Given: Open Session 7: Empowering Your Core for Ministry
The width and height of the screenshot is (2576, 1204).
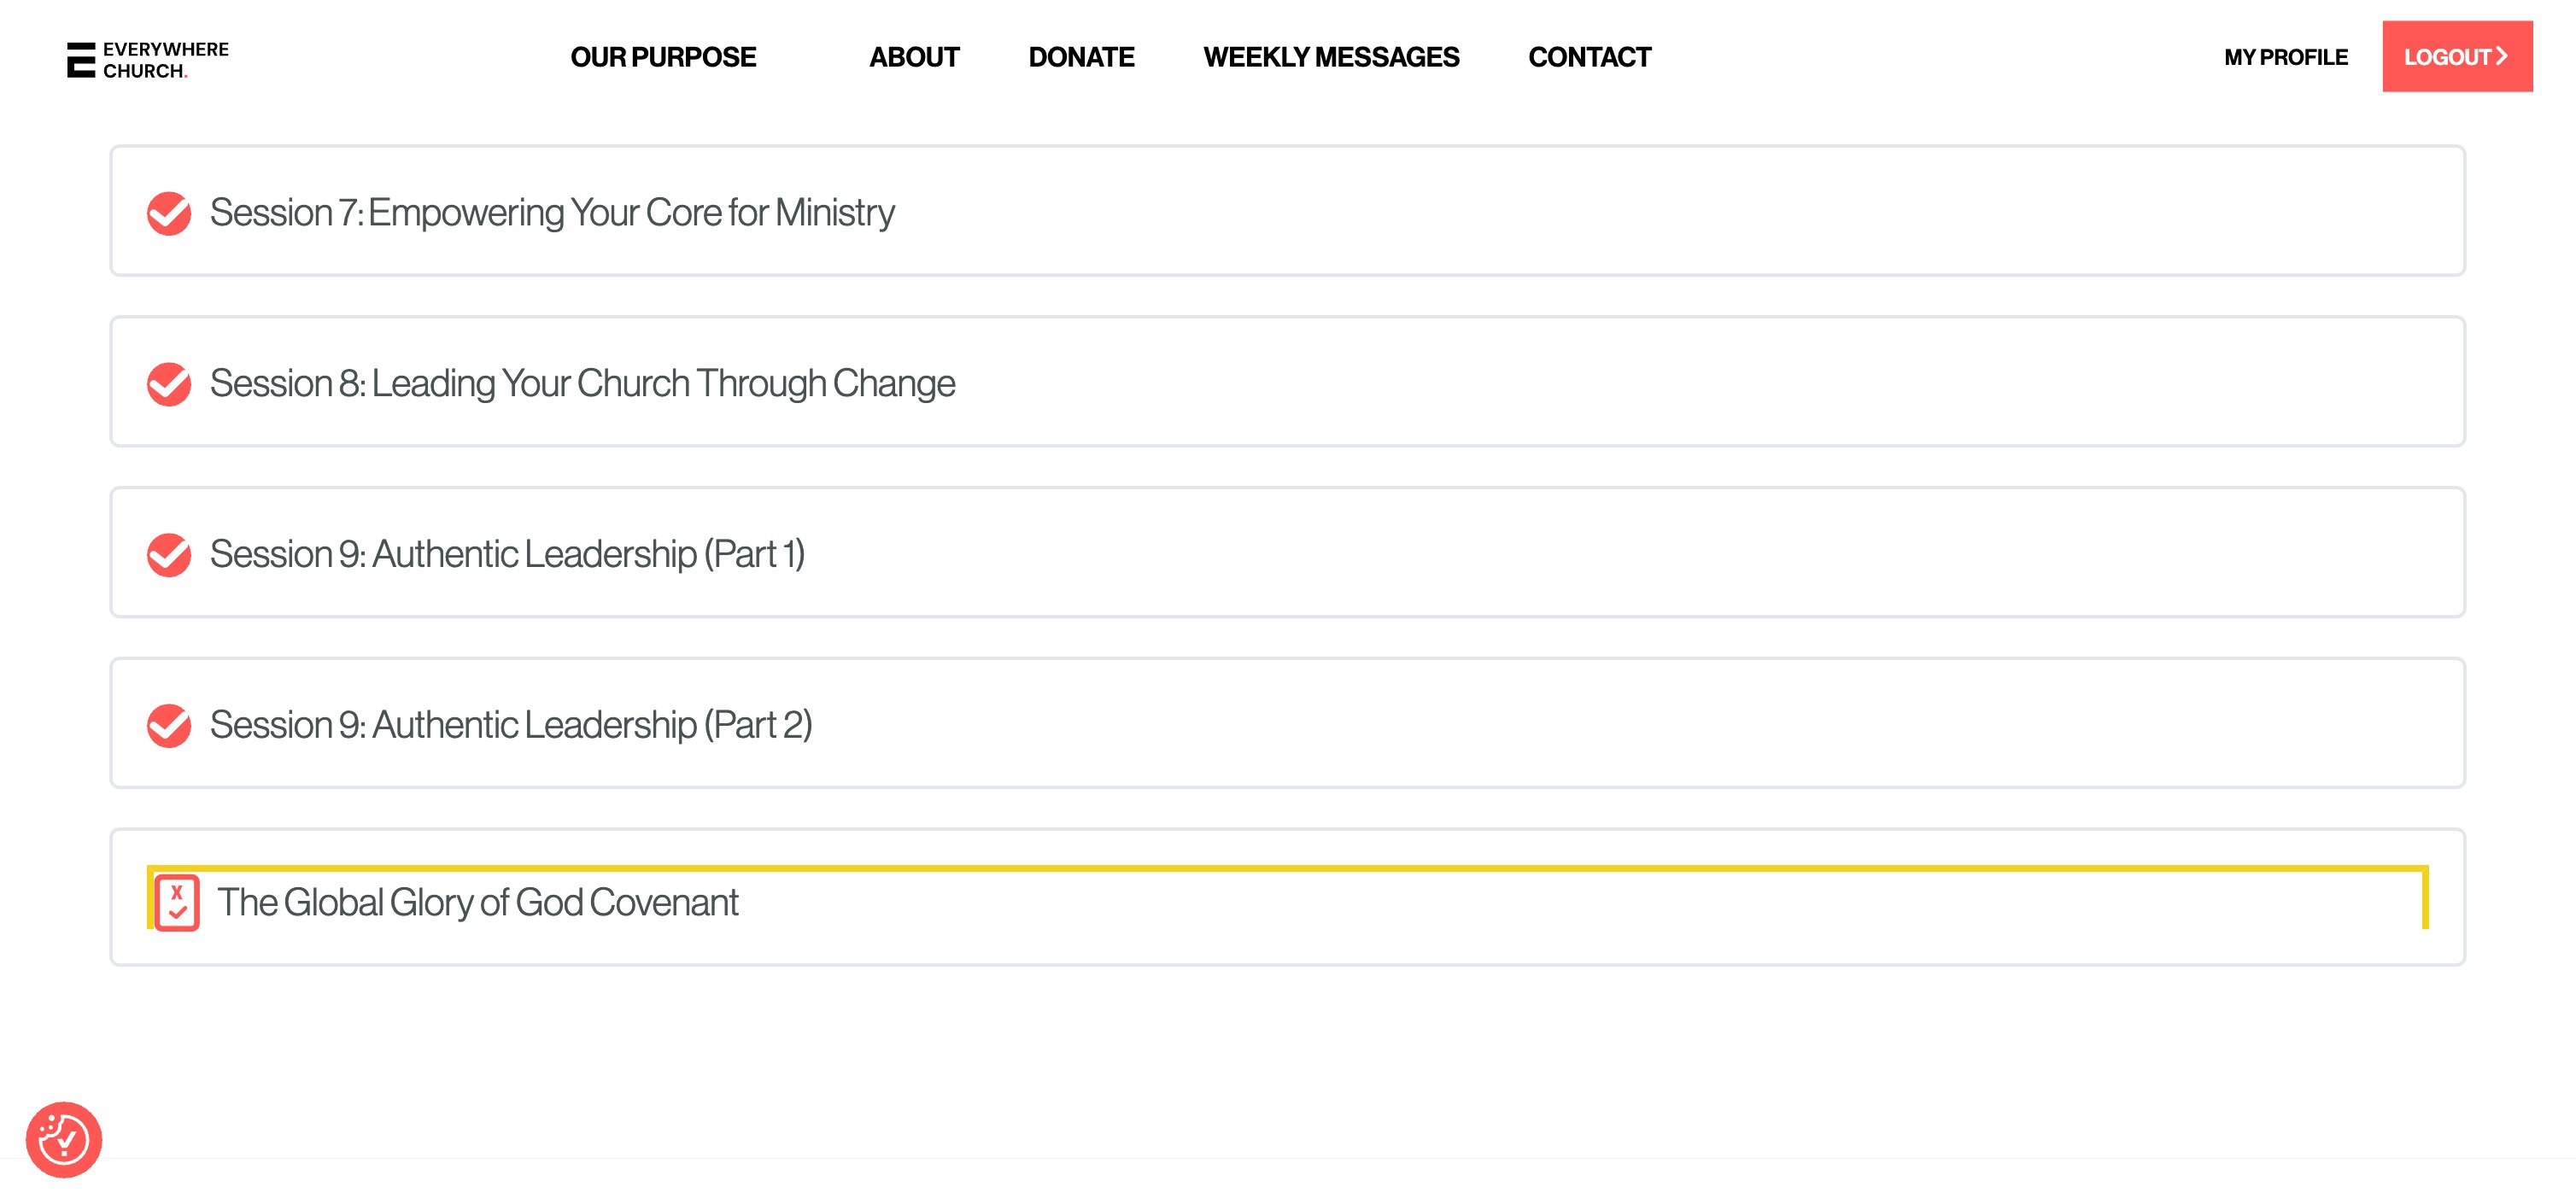Looking at the screenshot, I should (552, 213).
